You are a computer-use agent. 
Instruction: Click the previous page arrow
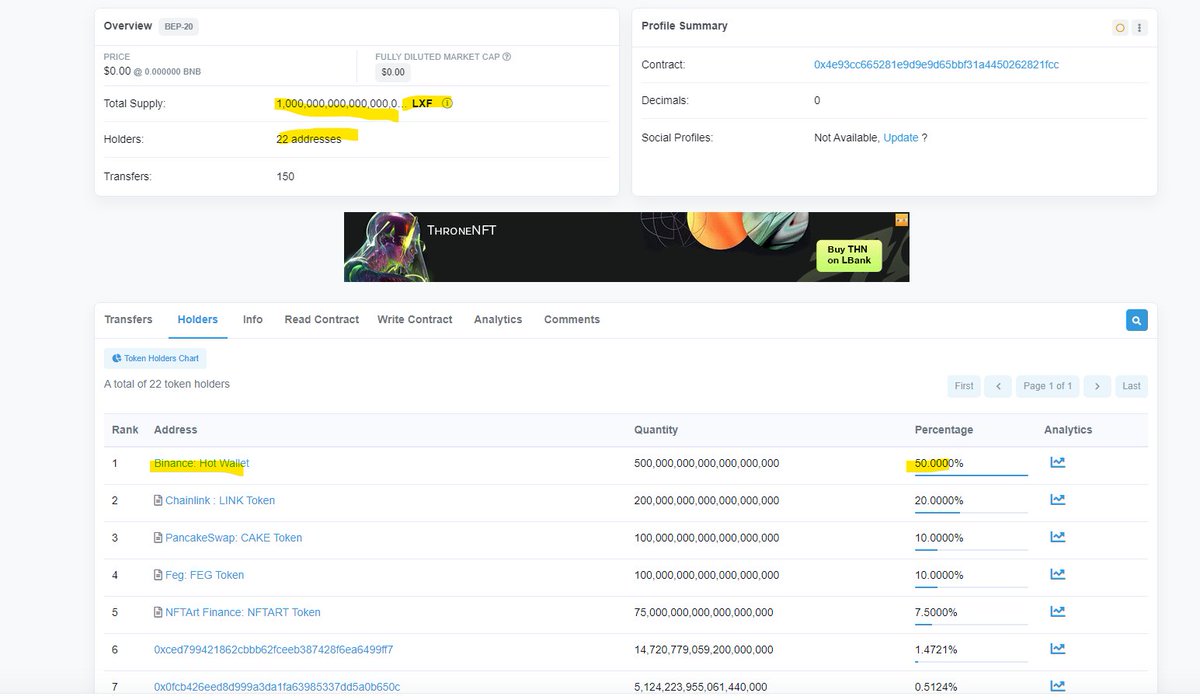coord(998,386)
